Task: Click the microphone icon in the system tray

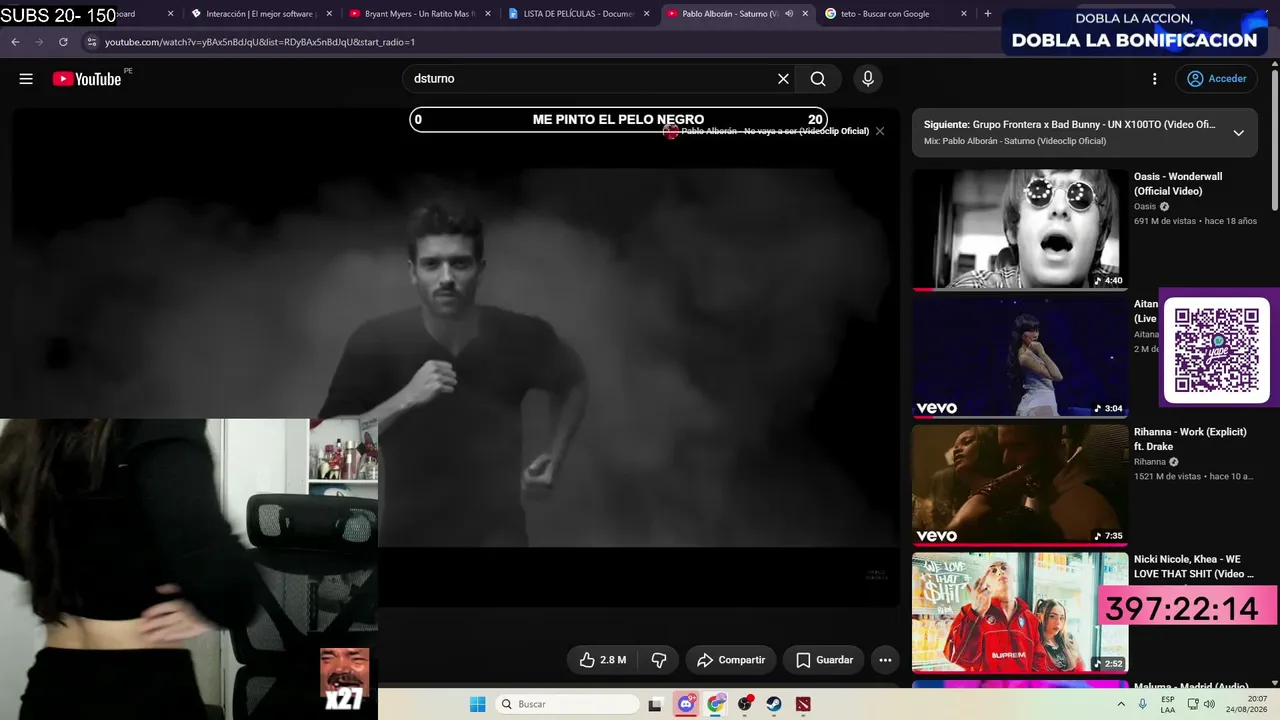Action: pyautogui.click(x=1142, y=704)
